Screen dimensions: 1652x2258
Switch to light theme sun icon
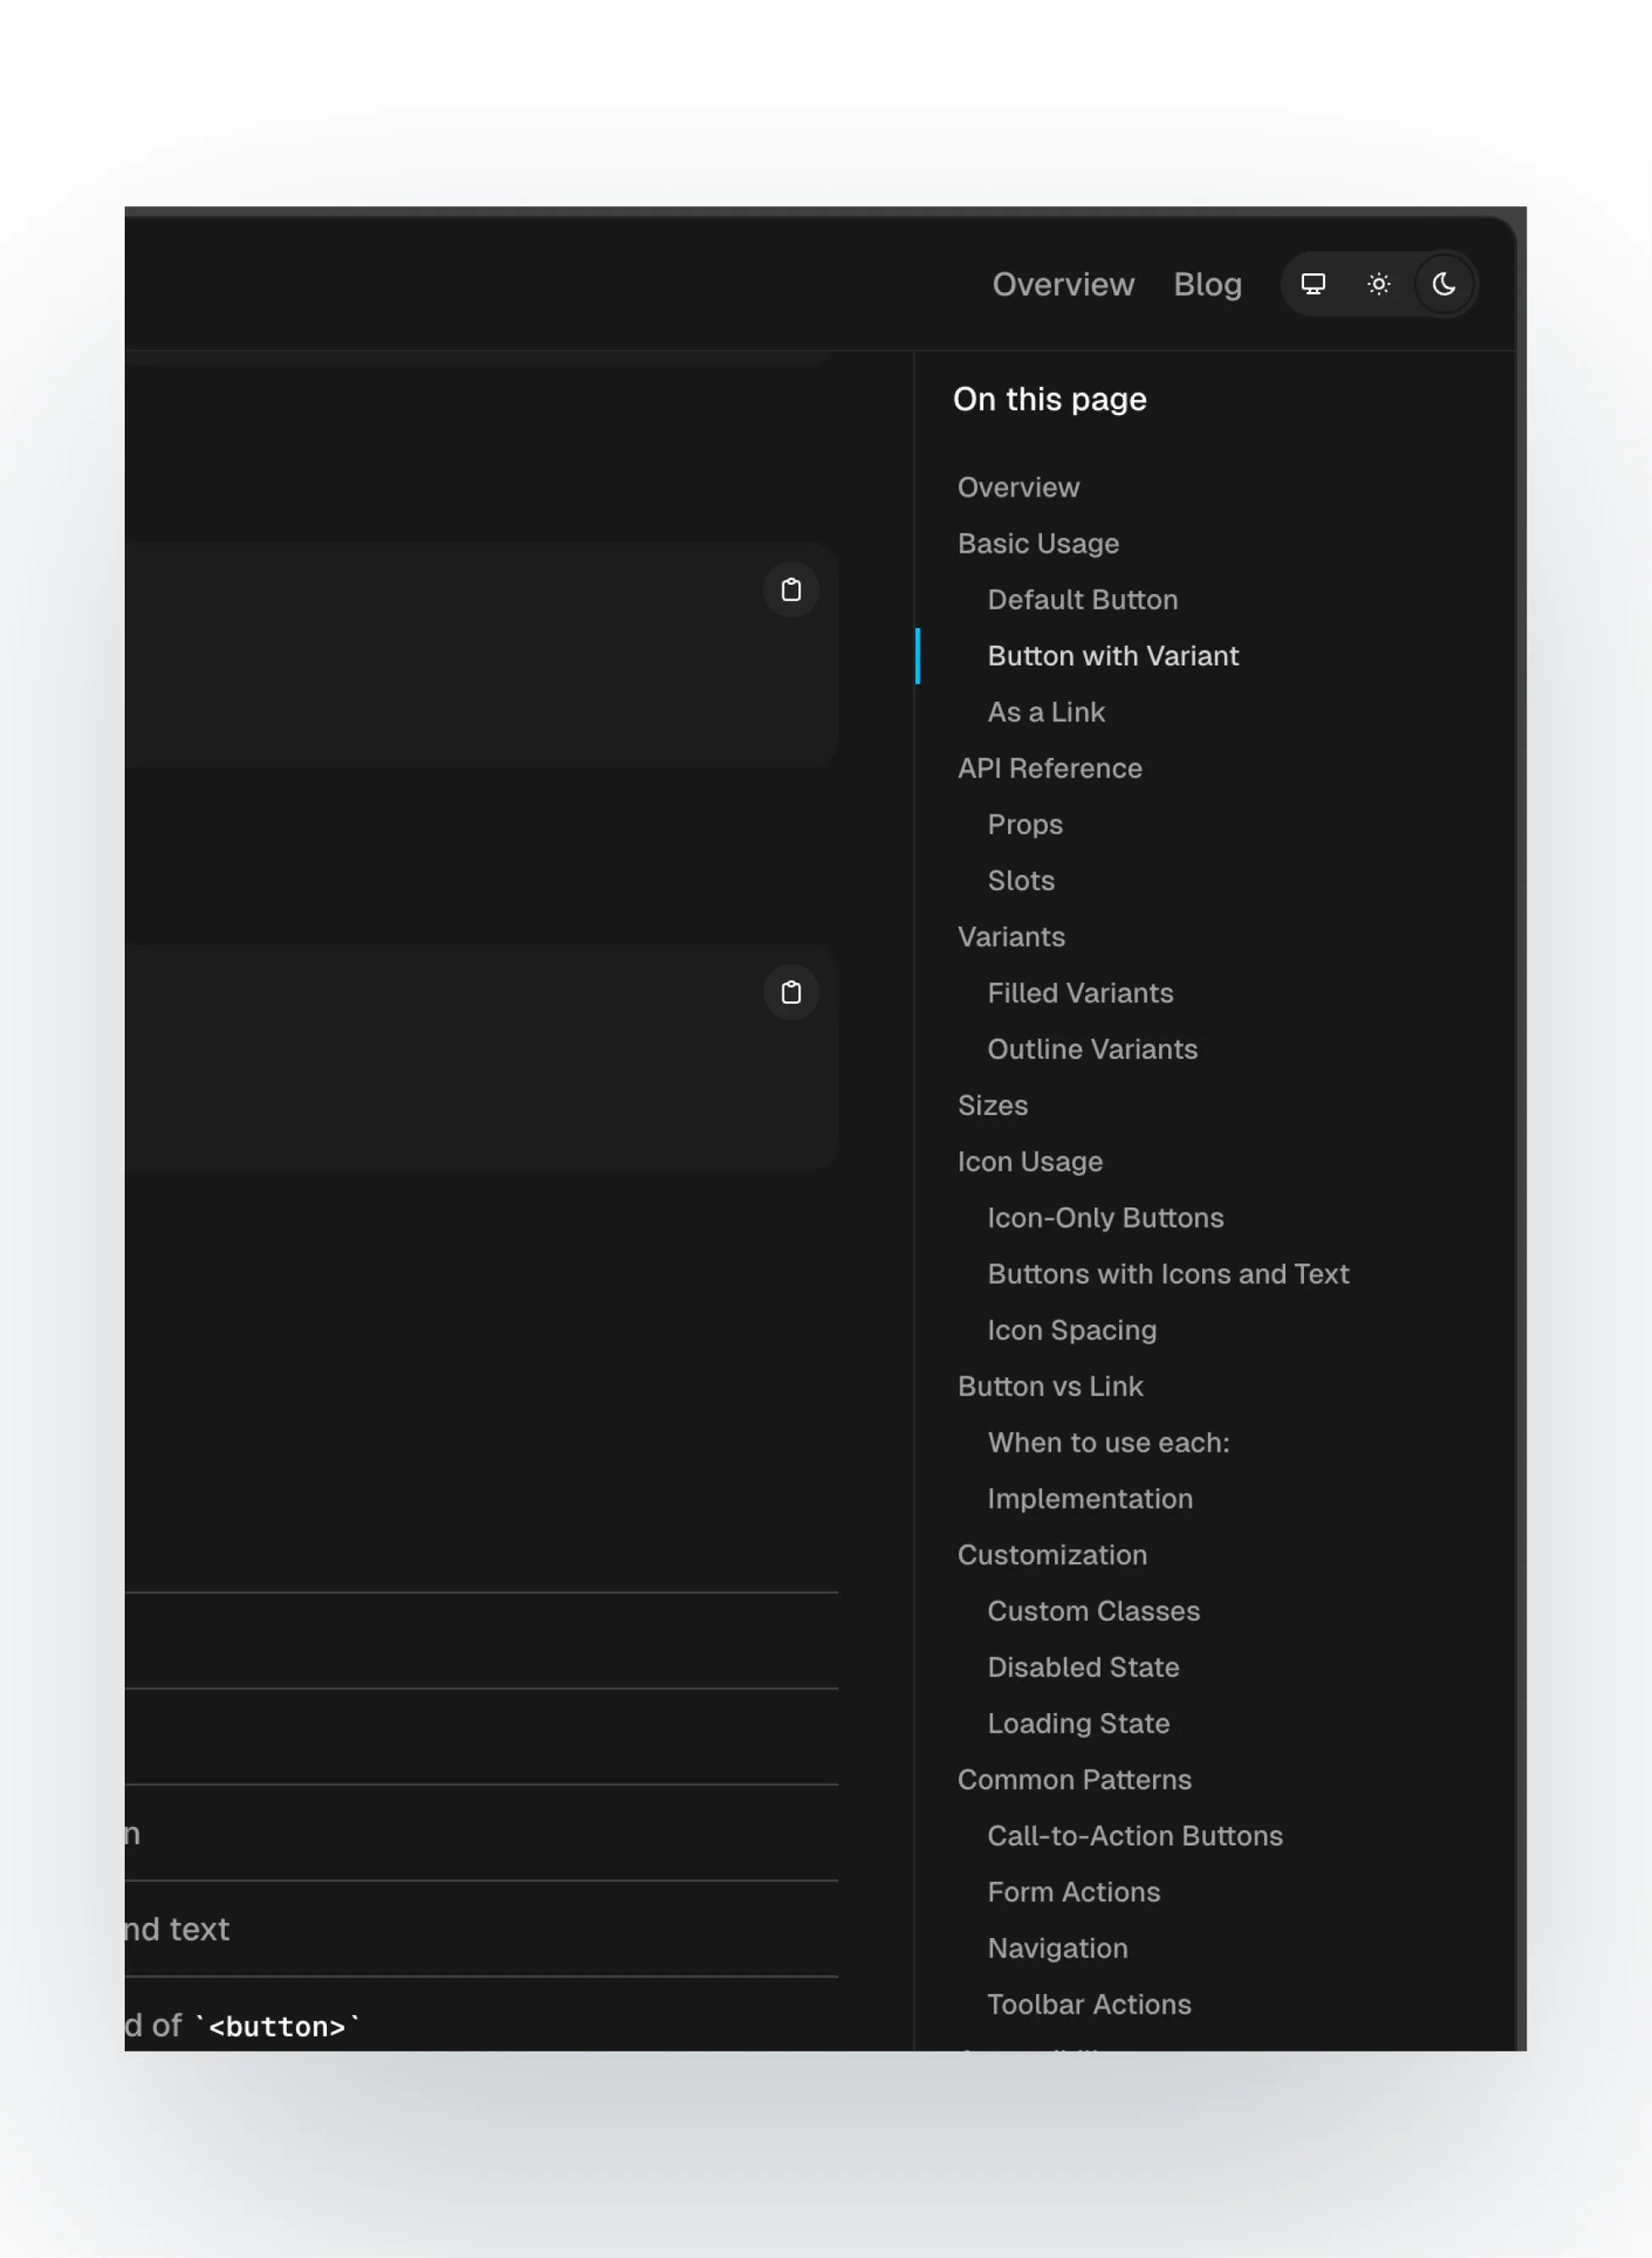(1378, 285)
